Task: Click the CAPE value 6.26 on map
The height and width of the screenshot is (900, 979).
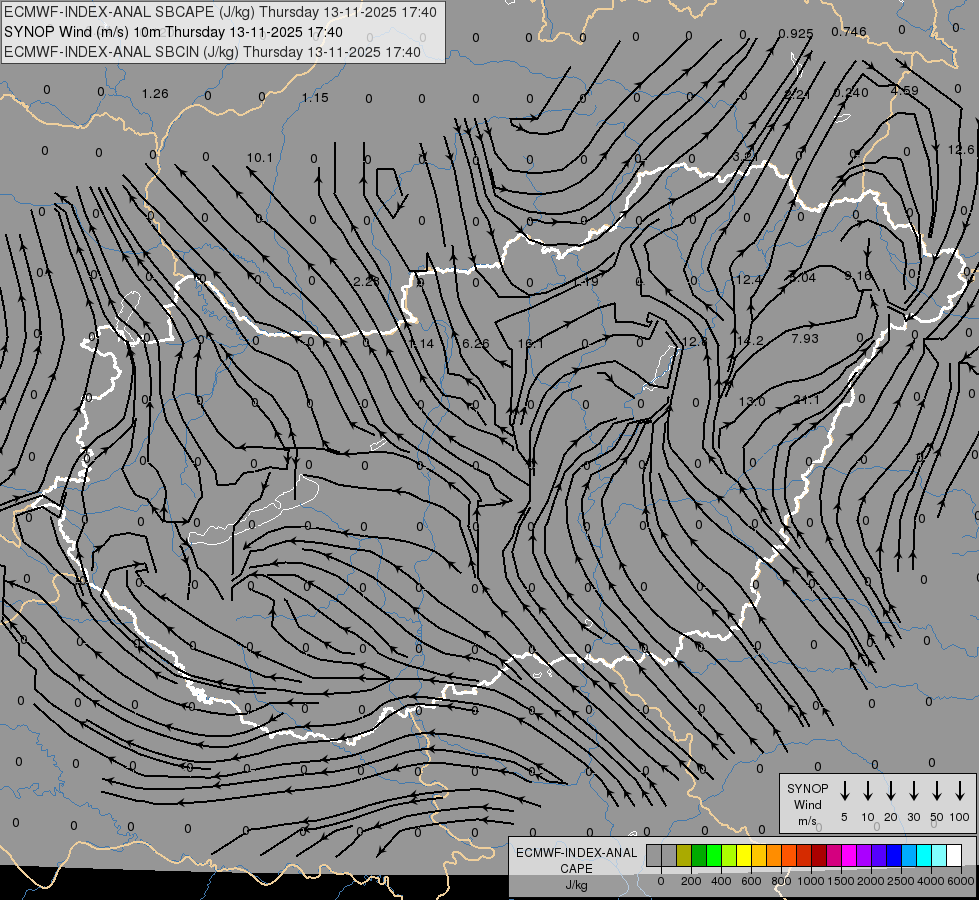Action: (476, 344)
